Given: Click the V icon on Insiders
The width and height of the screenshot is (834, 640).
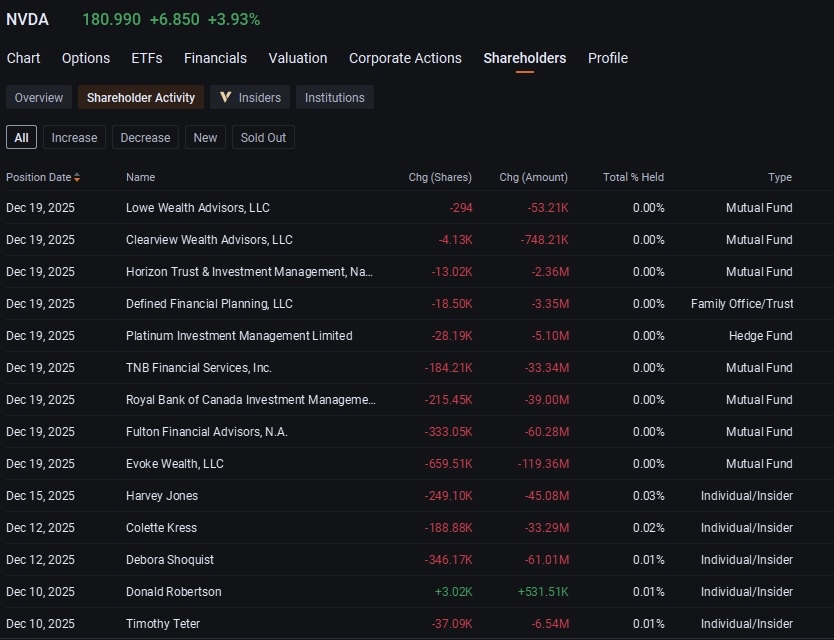Looking at the screenshot, I should 226,97.
